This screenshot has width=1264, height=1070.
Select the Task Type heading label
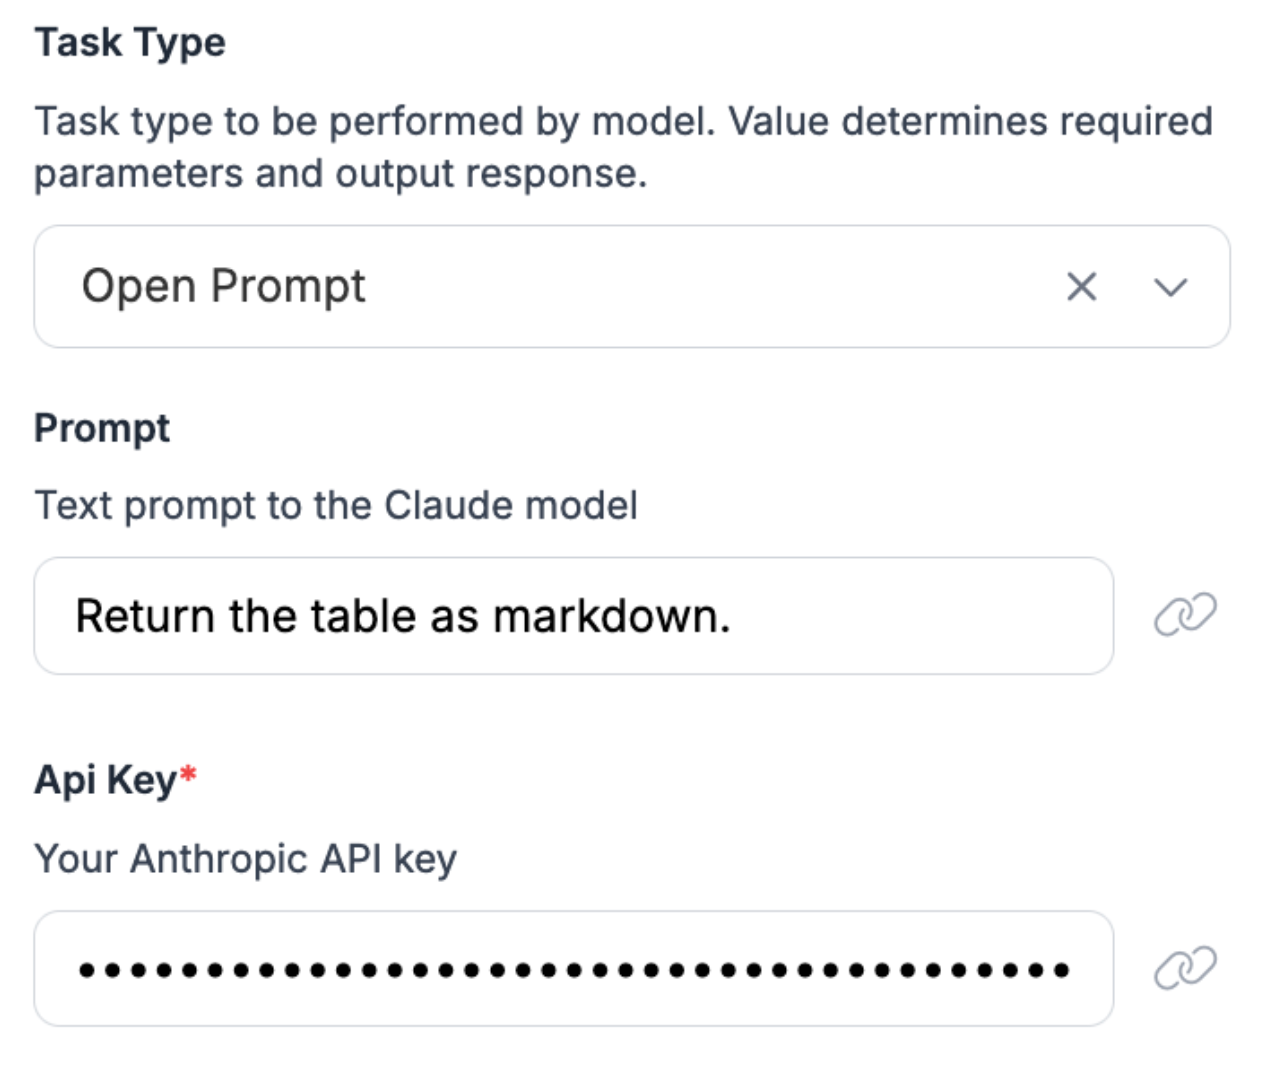[x=130, y=43]
